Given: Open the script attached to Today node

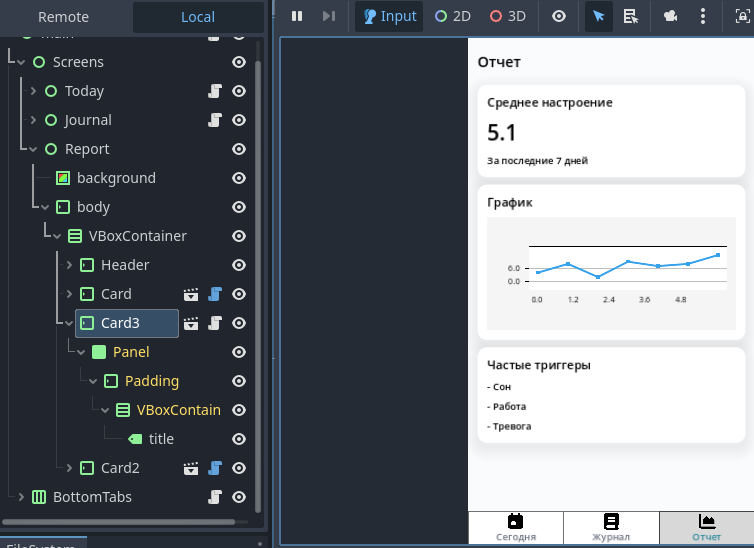Looking at the screenshot, I should [214, 91].
